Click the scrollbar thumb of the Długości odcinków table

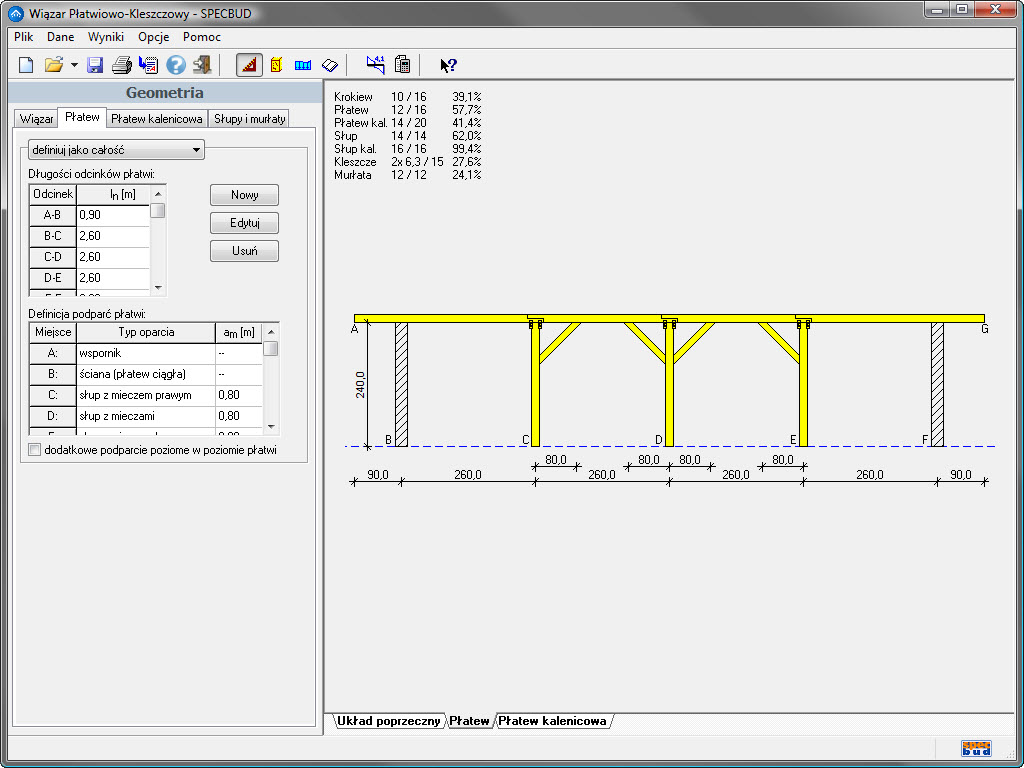(x=158, y=211)
